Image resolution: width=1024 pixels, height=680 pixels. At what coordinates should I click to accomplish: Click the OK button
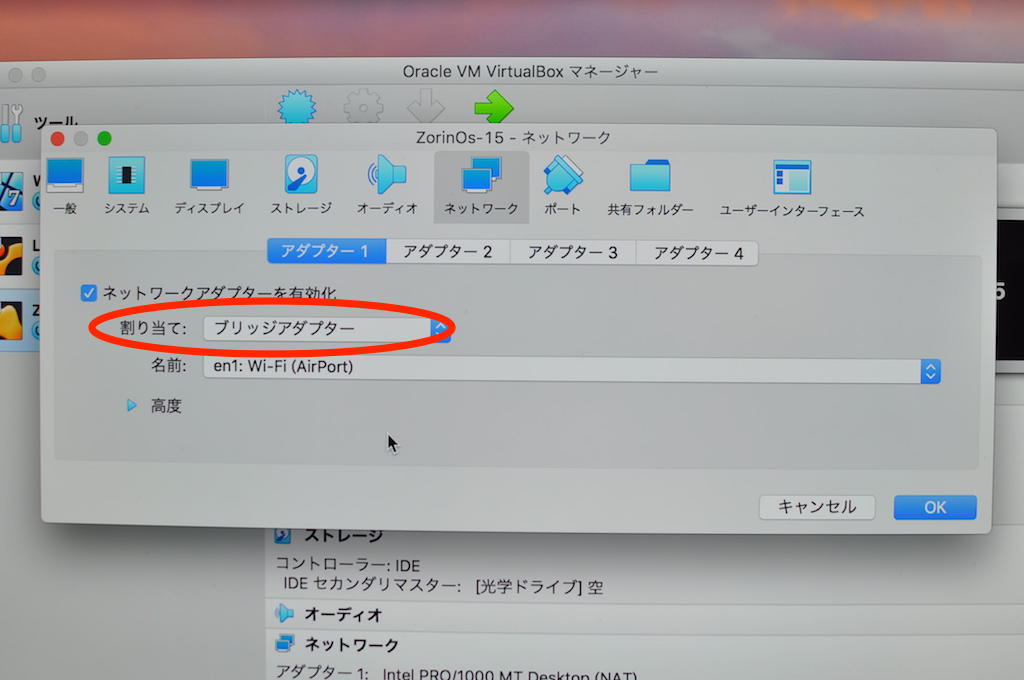click(x=935, y=508)
